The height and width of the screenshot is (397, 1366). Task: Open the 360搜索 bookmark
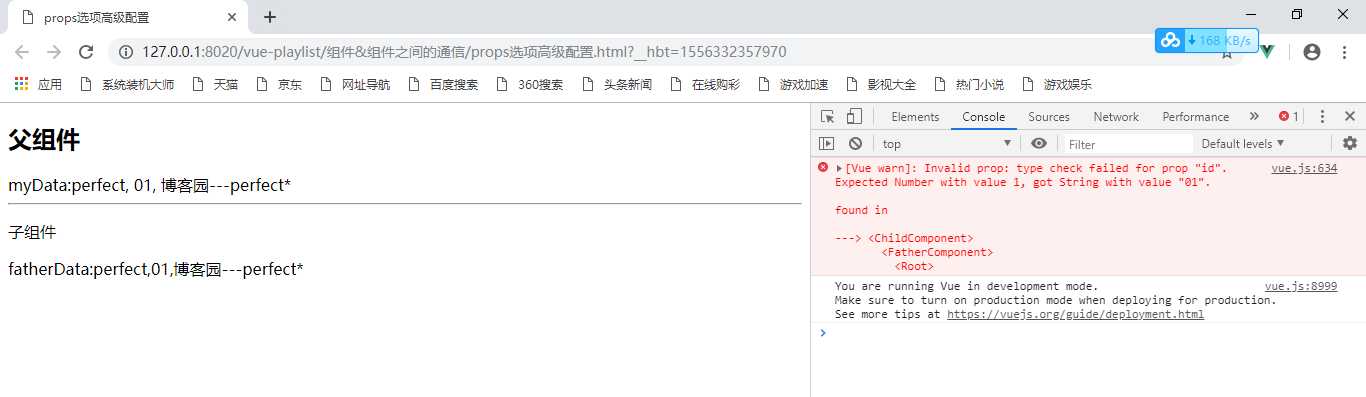click(529, 84)
